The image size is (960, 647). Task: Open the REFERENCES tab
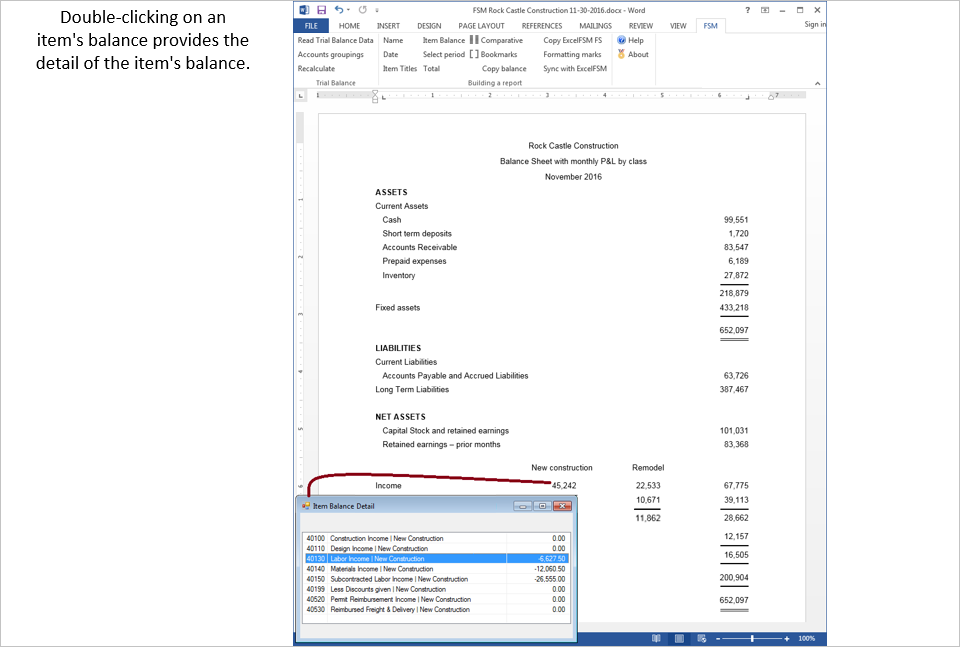(x=542, y=26)
